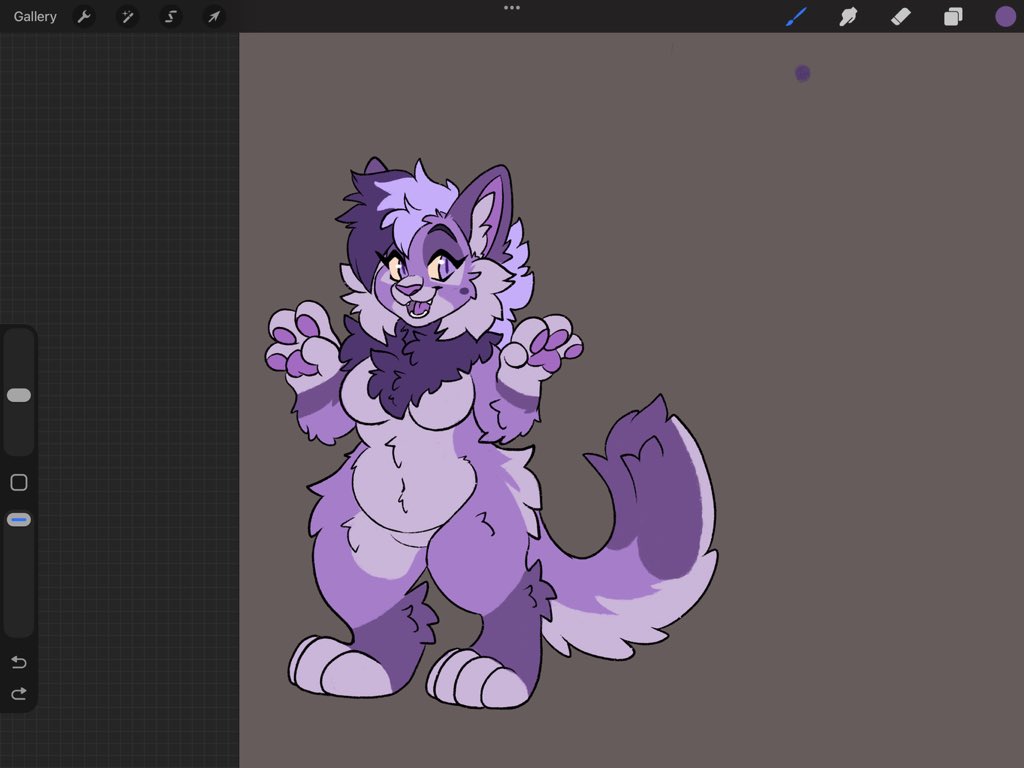Tap the square modify button in sidebar
The image size is (1024, 768).
(19, 483)
